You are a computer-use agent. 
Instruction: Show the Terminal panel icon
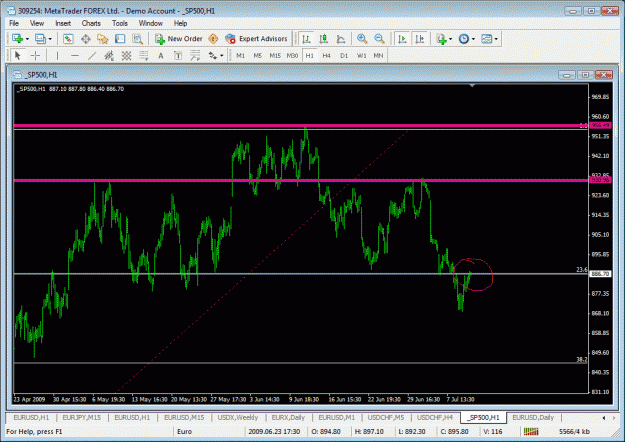[120, 39]
